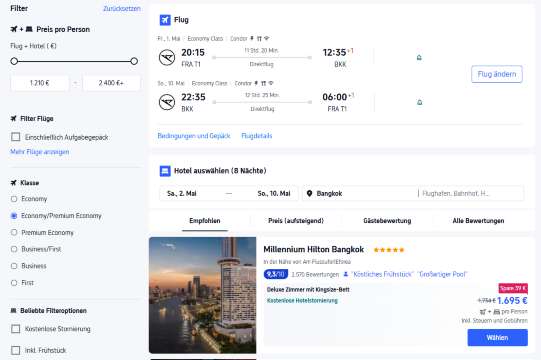Image resolution: width=541 pixels, height=360 pixels.
Task: Click the Condor logo on the 20:15 flight
Action: coord(167,58)
